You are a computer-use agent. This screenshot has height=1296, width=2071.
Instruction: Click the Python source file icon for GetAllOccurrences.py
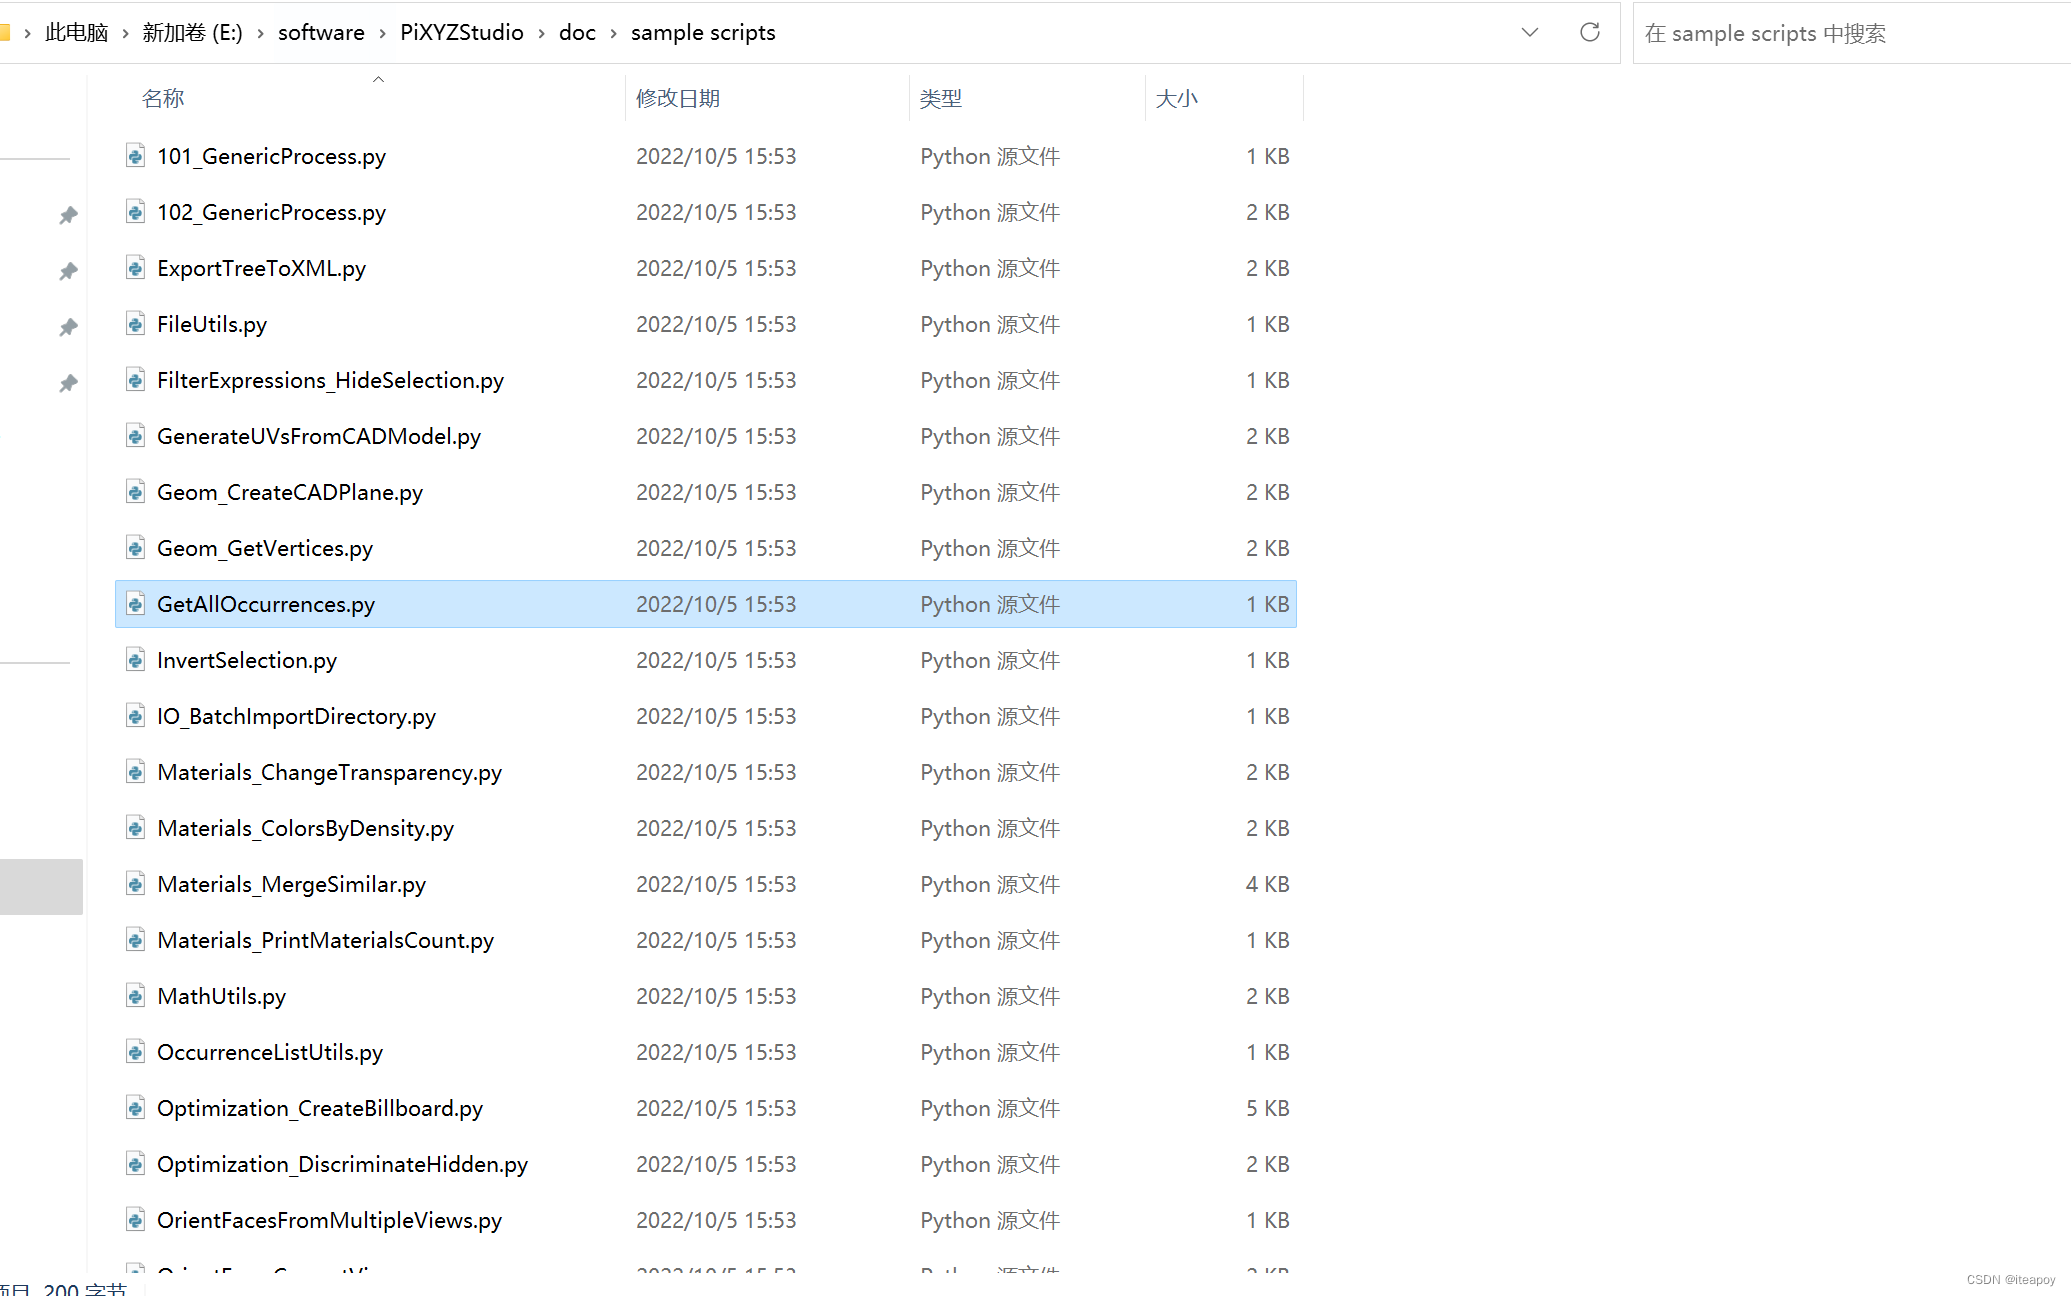point(134,603)
